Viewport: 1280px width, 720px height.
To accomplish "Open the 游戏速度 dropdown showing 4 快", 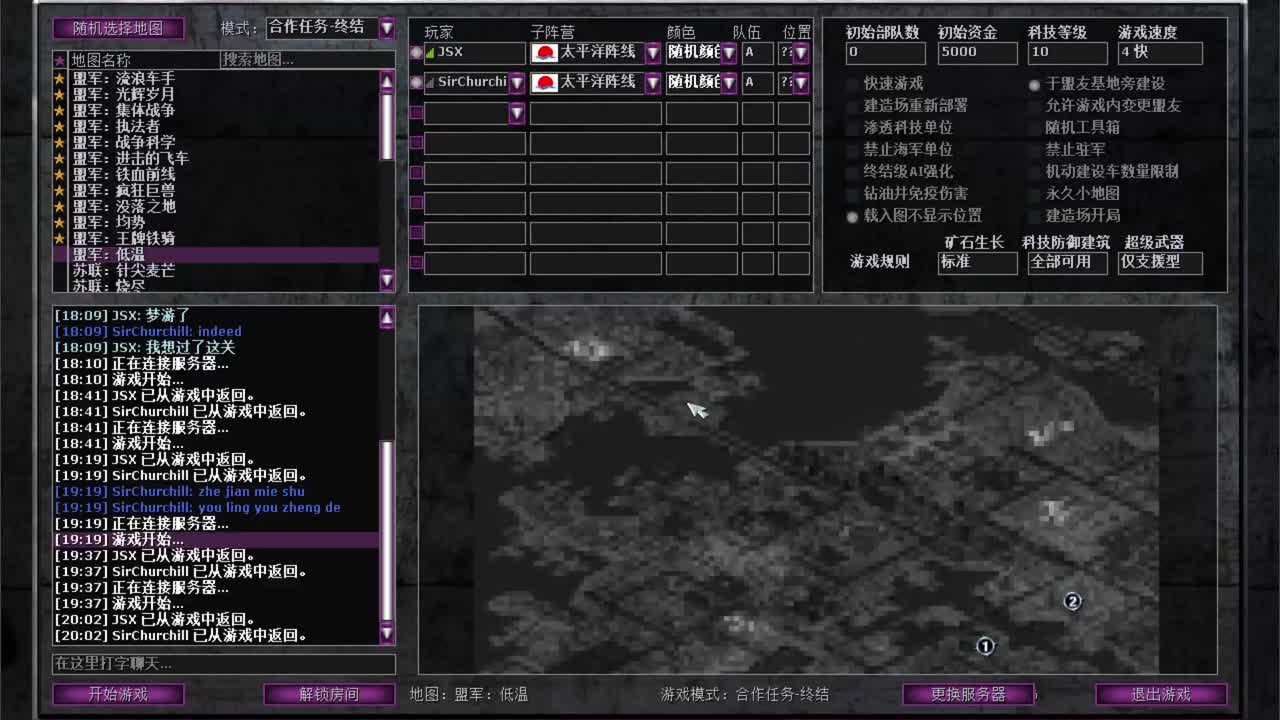I will tap(1160, 52).
